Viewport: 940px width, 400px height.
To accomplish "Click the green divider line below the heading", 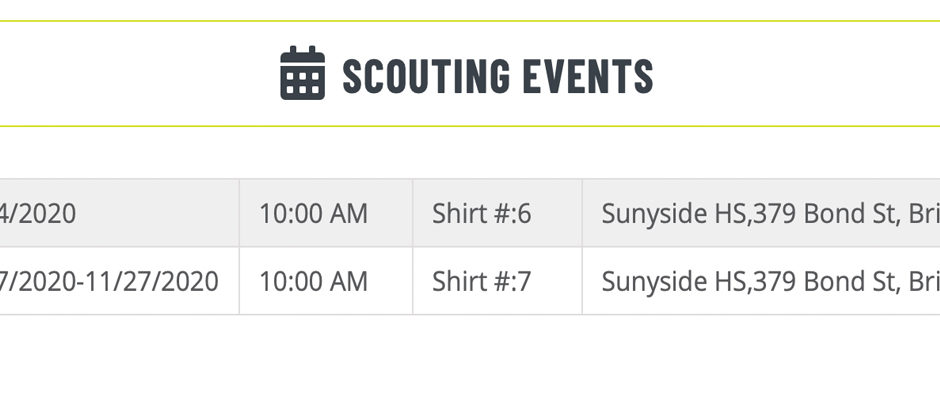I will (x=470, y=127).
